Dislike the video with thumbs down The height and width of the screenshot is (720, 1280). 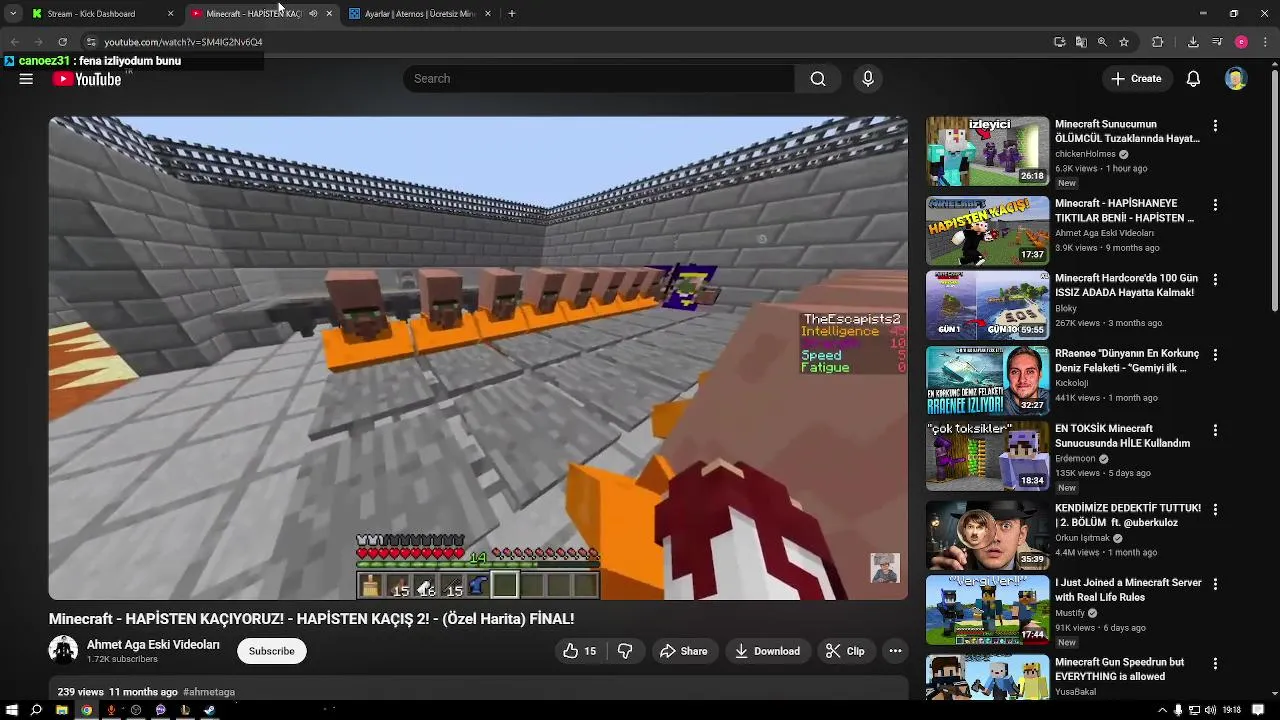(x=625, y=651)
